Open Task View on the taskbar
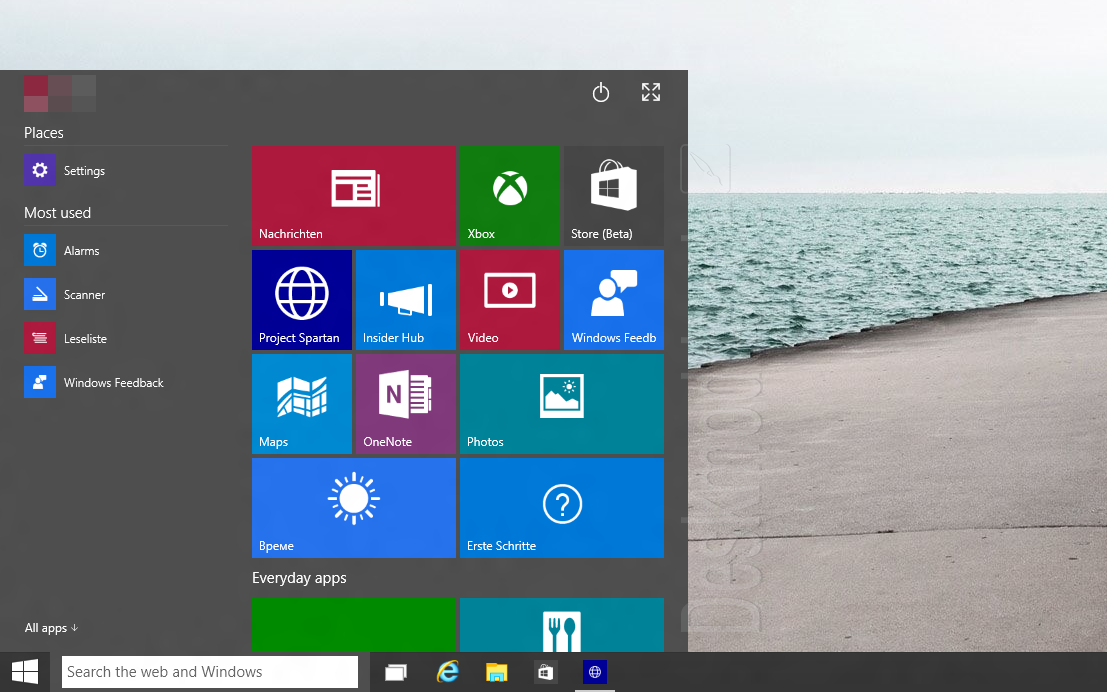 pyautogui.click(x=396, y=672)
